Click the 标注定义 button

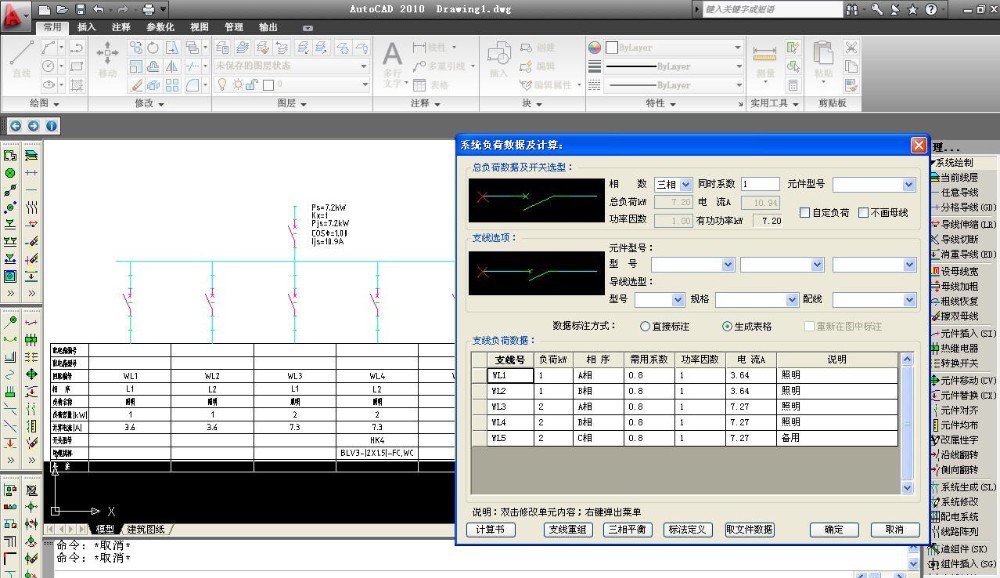pyautogui.click(x=687, y=530)
